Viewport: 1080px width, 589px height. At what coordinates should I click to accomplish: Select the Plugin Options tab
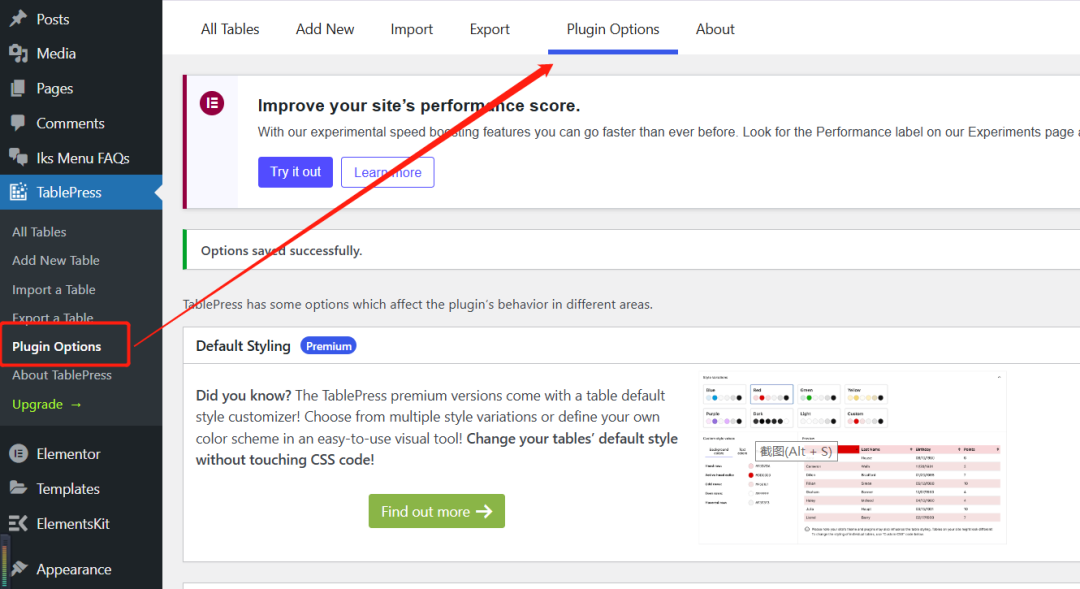613,29
